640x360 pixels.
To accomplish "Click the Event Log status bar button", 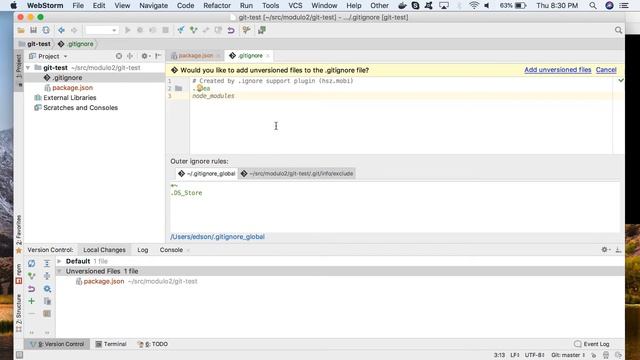I will [x=591, y=344].
